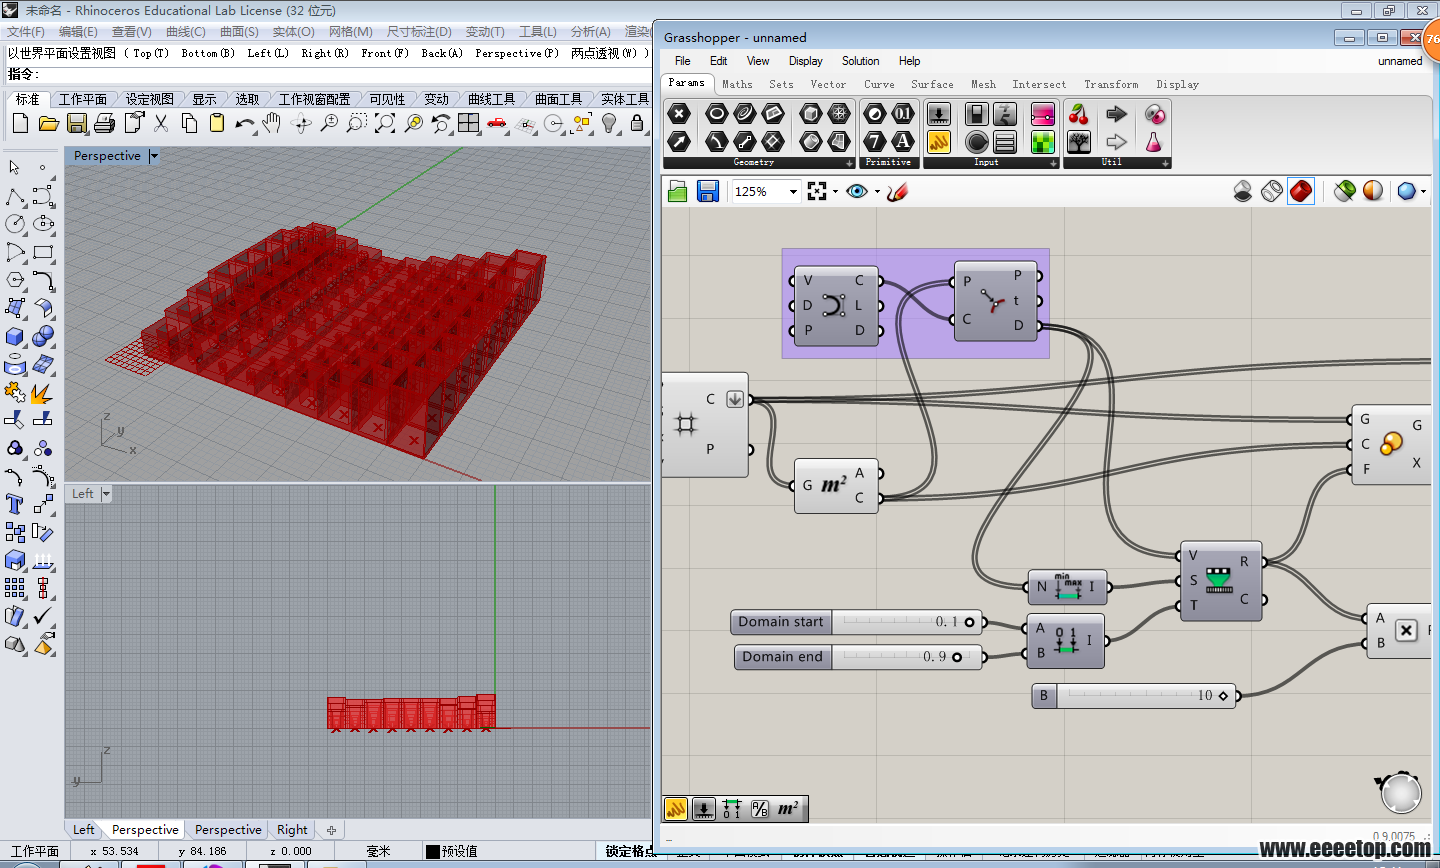Expand the Left viewport title dropdown arrow
Screen dimensions: 1440x868
[x=106, y=494]
